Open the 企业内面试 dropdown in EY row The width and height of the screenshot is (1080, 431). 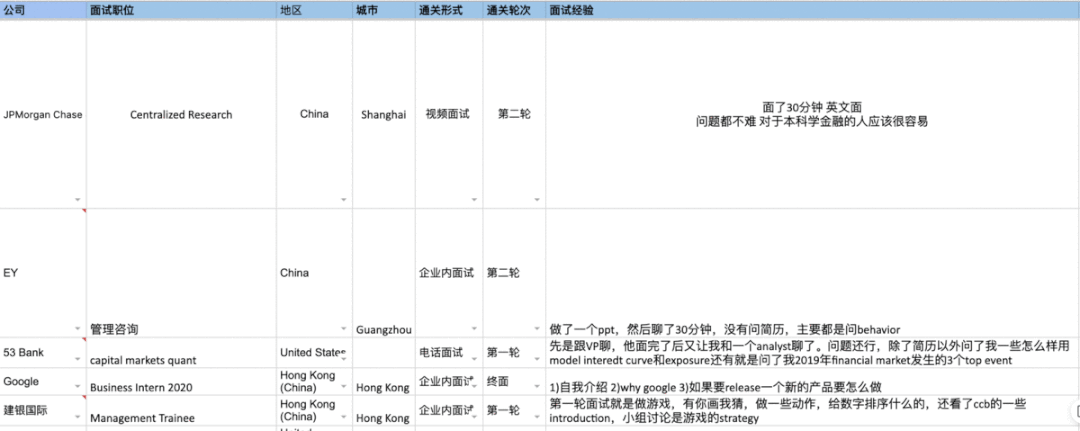tap(474, 329)
